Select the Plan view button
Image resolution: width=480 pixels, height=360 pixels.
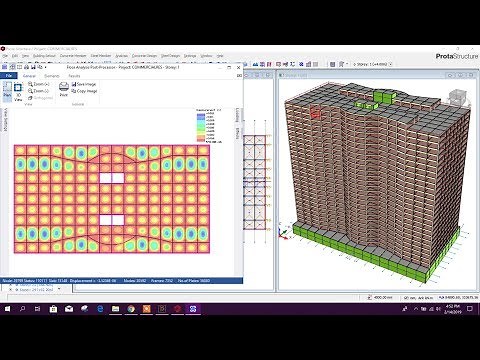[7, 91]
